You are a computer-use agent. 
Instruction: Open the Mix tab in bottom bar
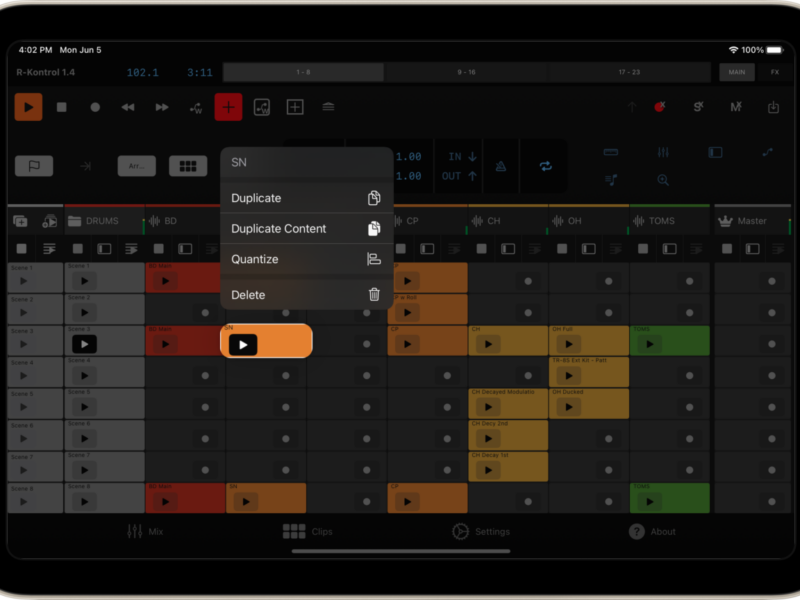pos(145,532)
